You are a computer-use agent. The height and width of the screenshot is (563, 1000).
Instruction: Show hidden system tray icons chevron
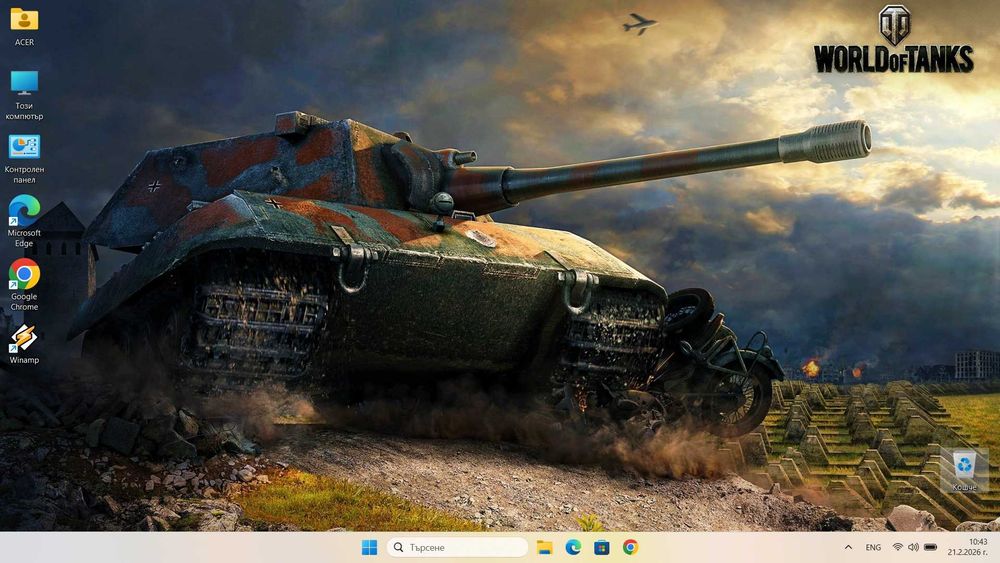click(x=848, y=547)
